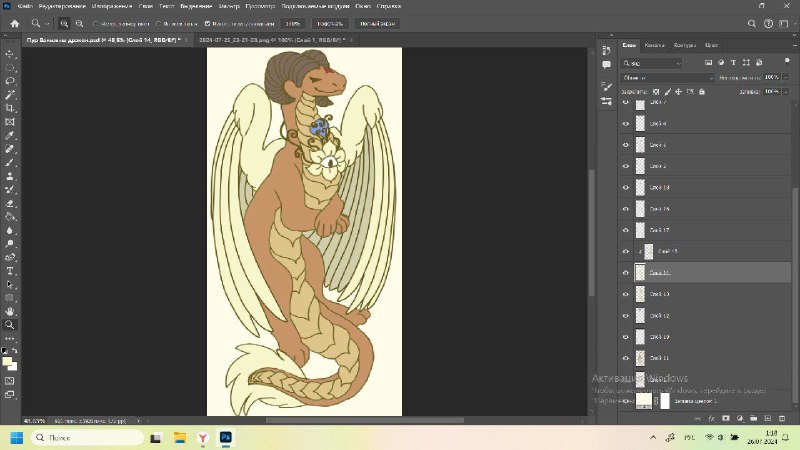Choose the Lasso tool

coord(10,81)
